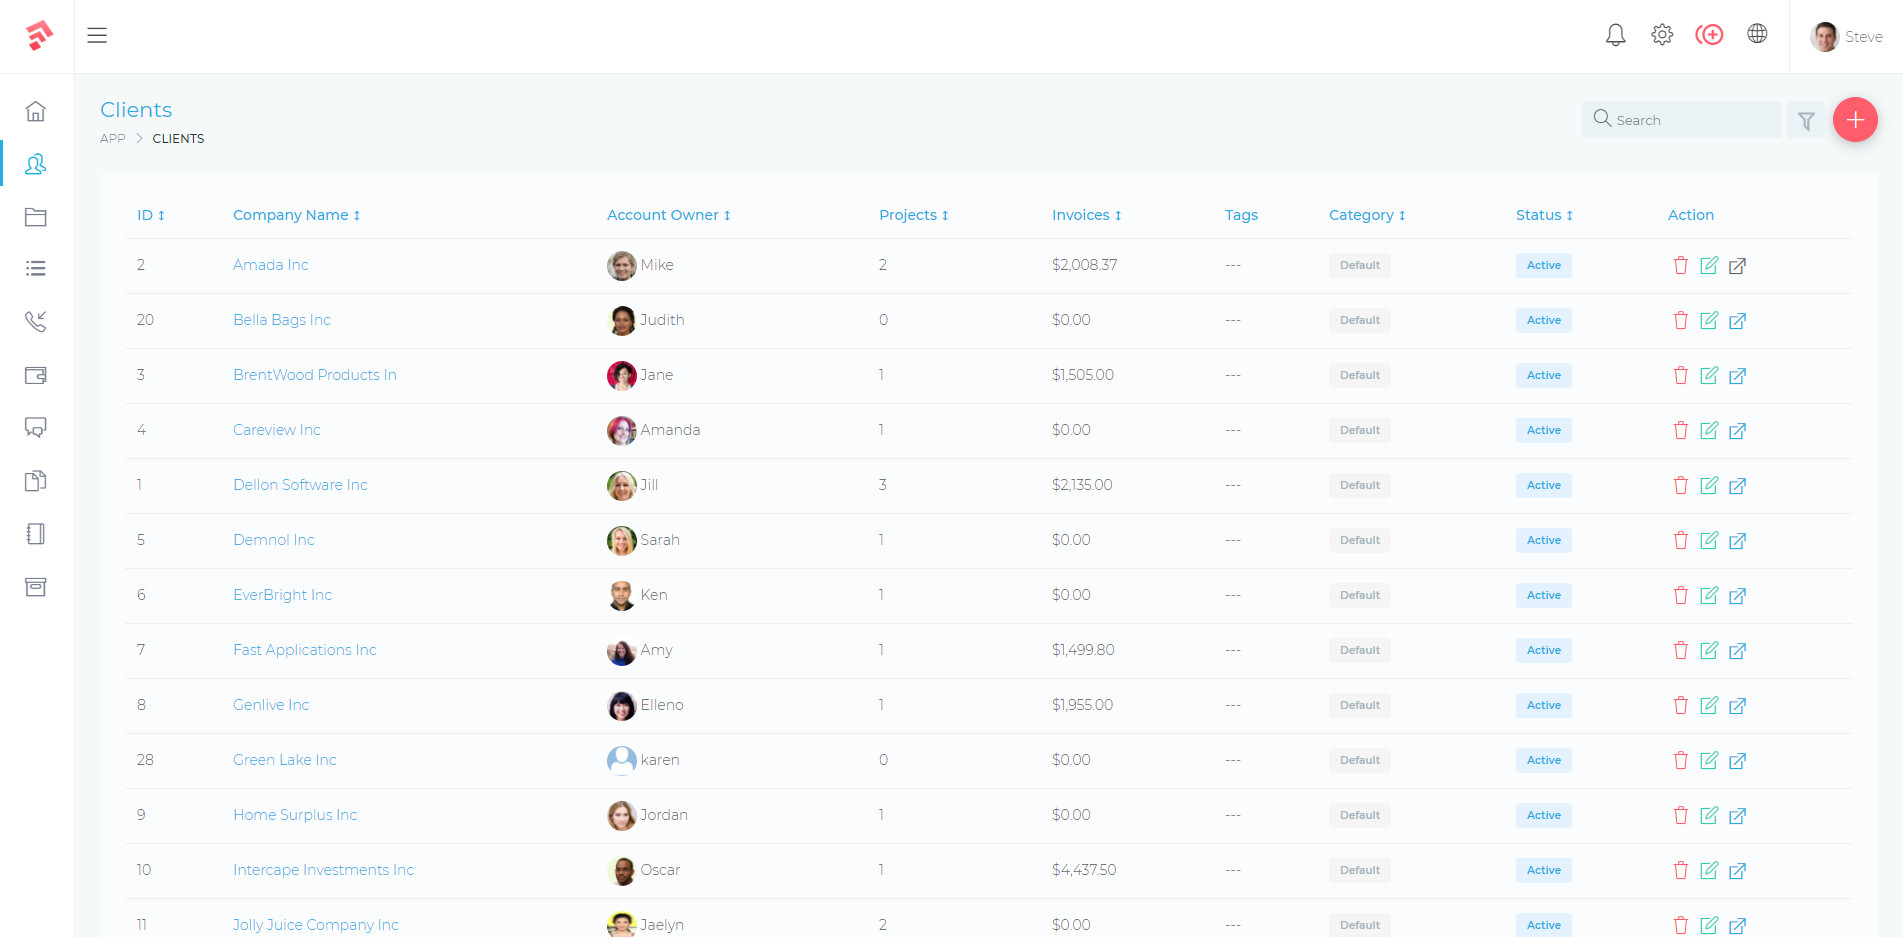Viewport: 1903px width, 937px height.
Task: Open the folder icon in the sidebar
Action: pos(36,217)
